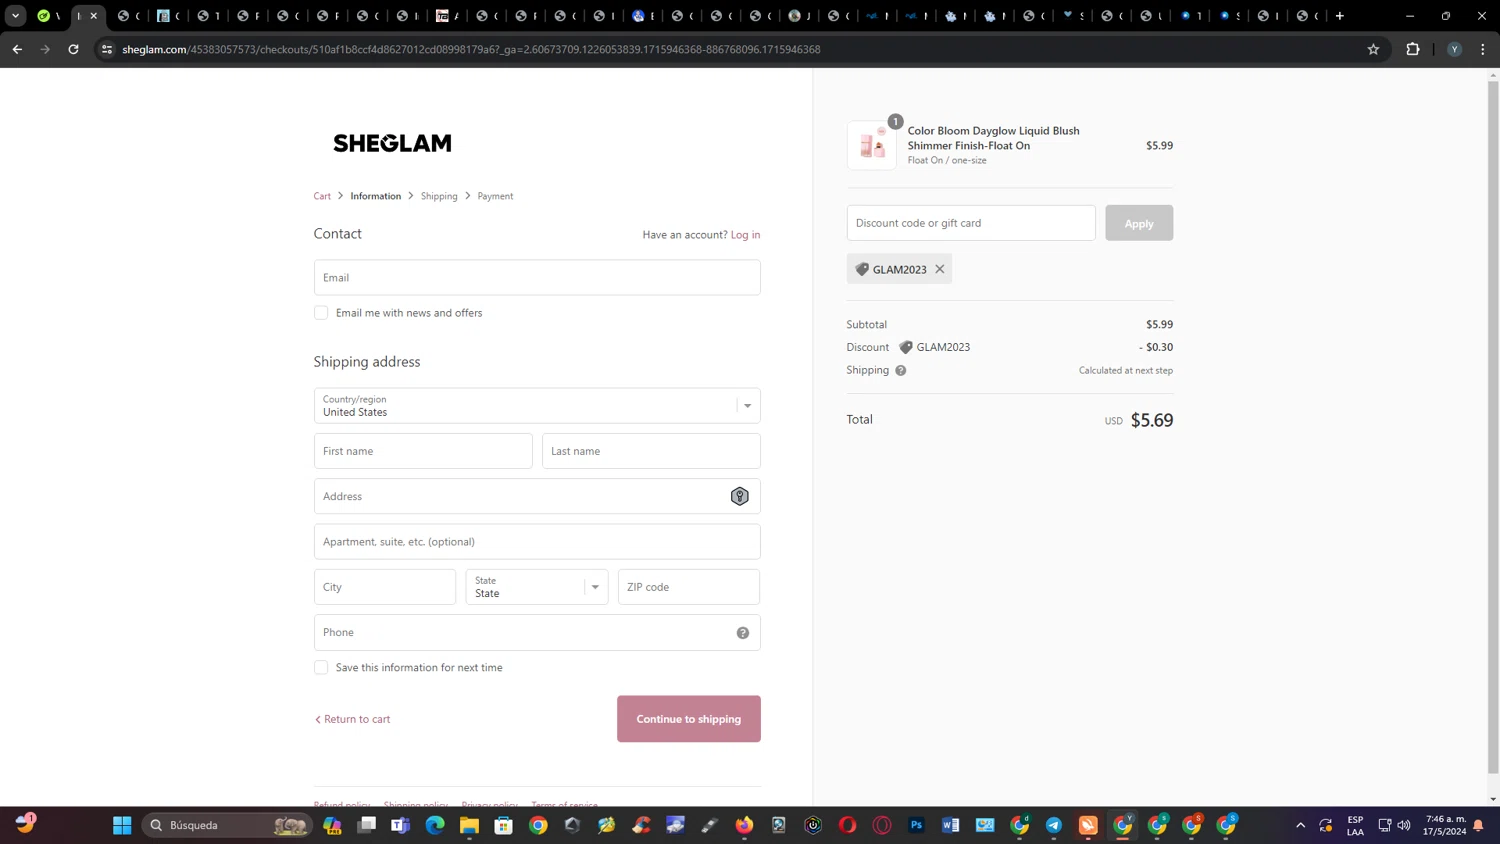
Task: Focus the Discount code or gift card field
Action: click(x=971, y=223)
